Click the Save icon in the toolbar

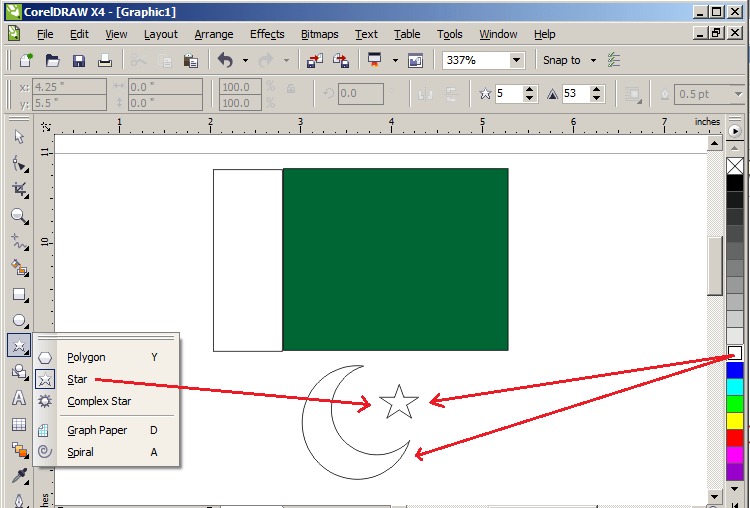[78, 61]
